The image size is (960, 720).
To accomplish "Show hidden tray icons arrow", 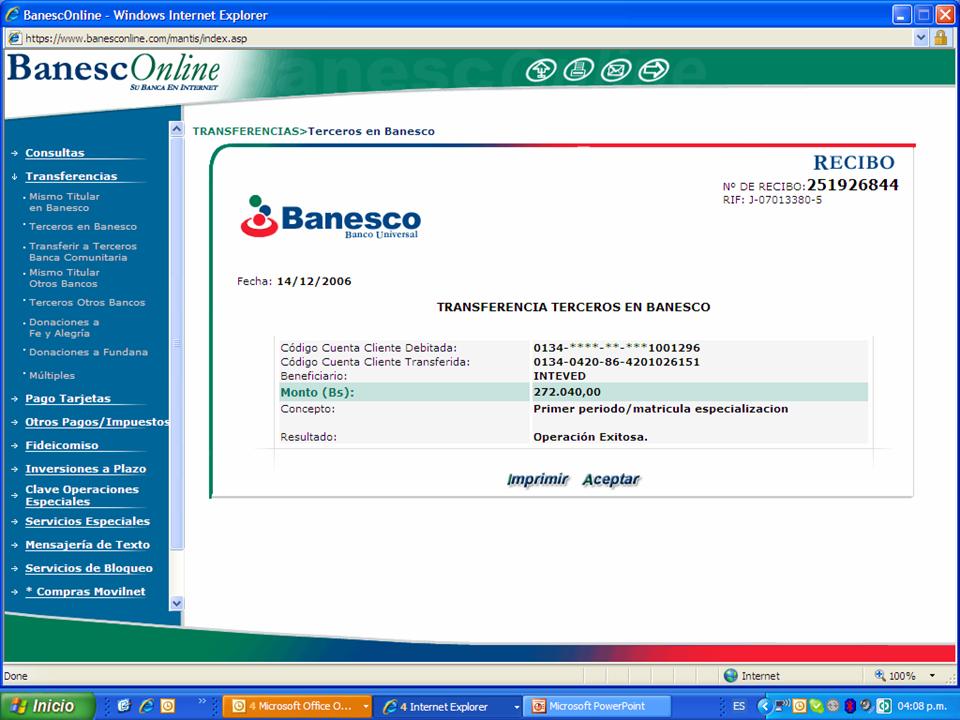I will tap(763, 706).
